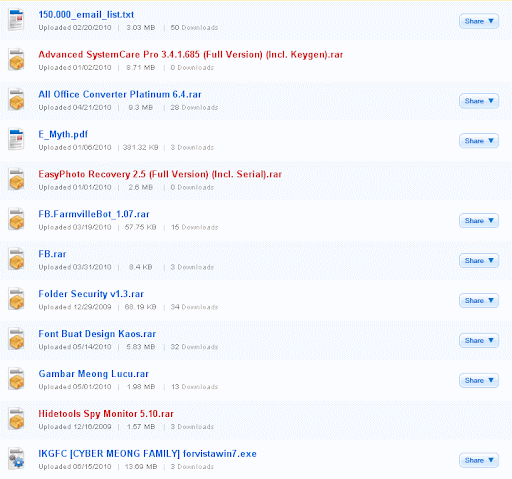The height and width of the screenshot is (479, 512).
Task: Click the '32 Downloads' count text
Action: pos(194,347)
